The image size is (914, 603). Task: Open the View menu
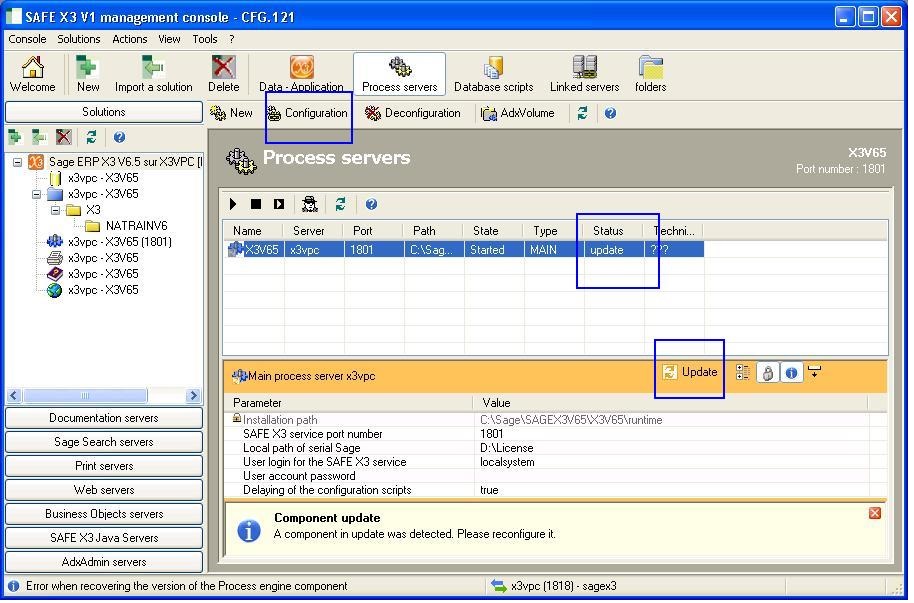(x=169, y=39)
